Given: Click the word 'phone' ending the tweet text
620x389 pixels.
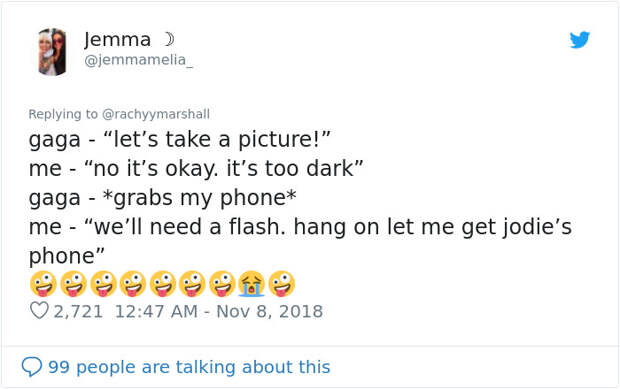Looking at the screenshot, I should 66,256.
